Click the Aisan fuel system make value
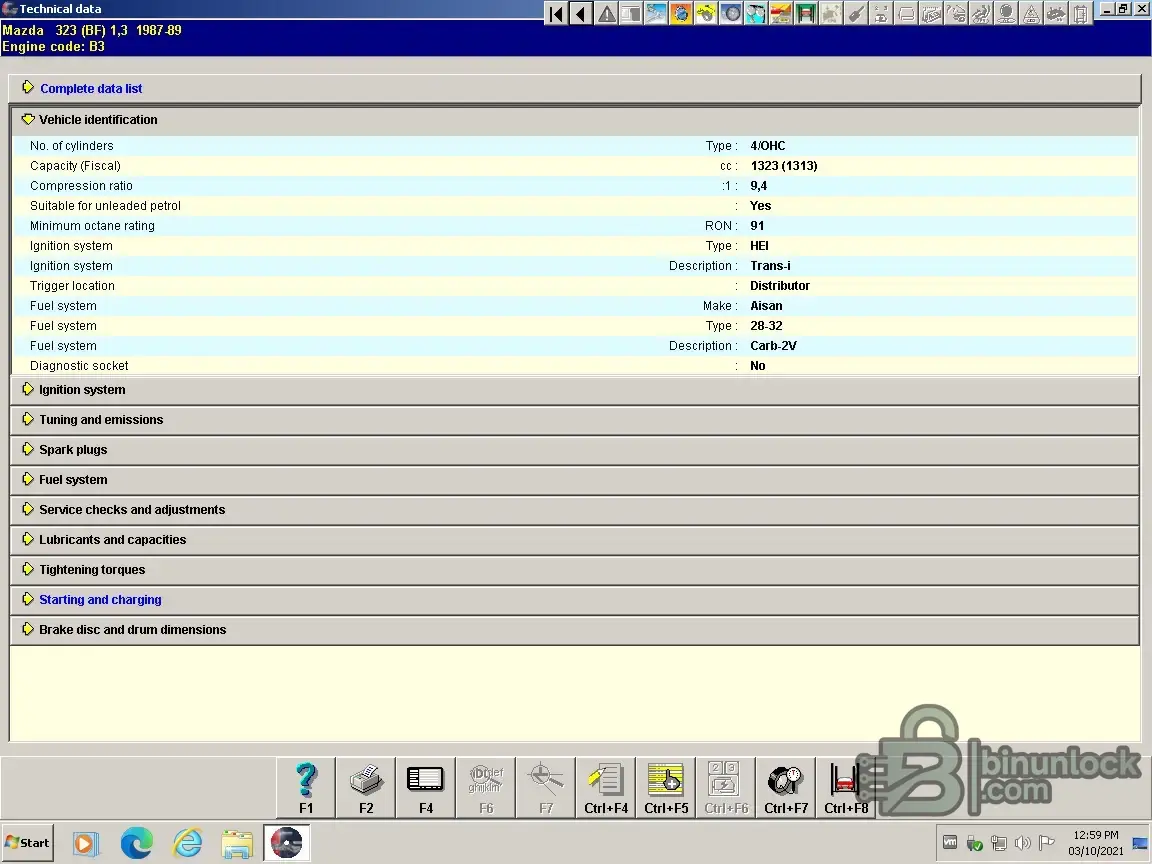 pyautogui.click(x=766, y=306)
